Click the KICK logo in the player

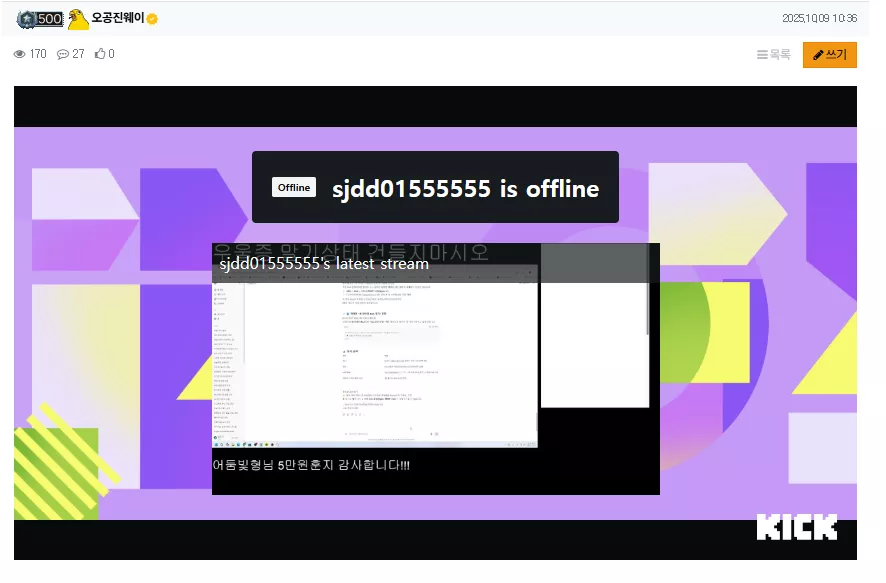tap(797, 527)
